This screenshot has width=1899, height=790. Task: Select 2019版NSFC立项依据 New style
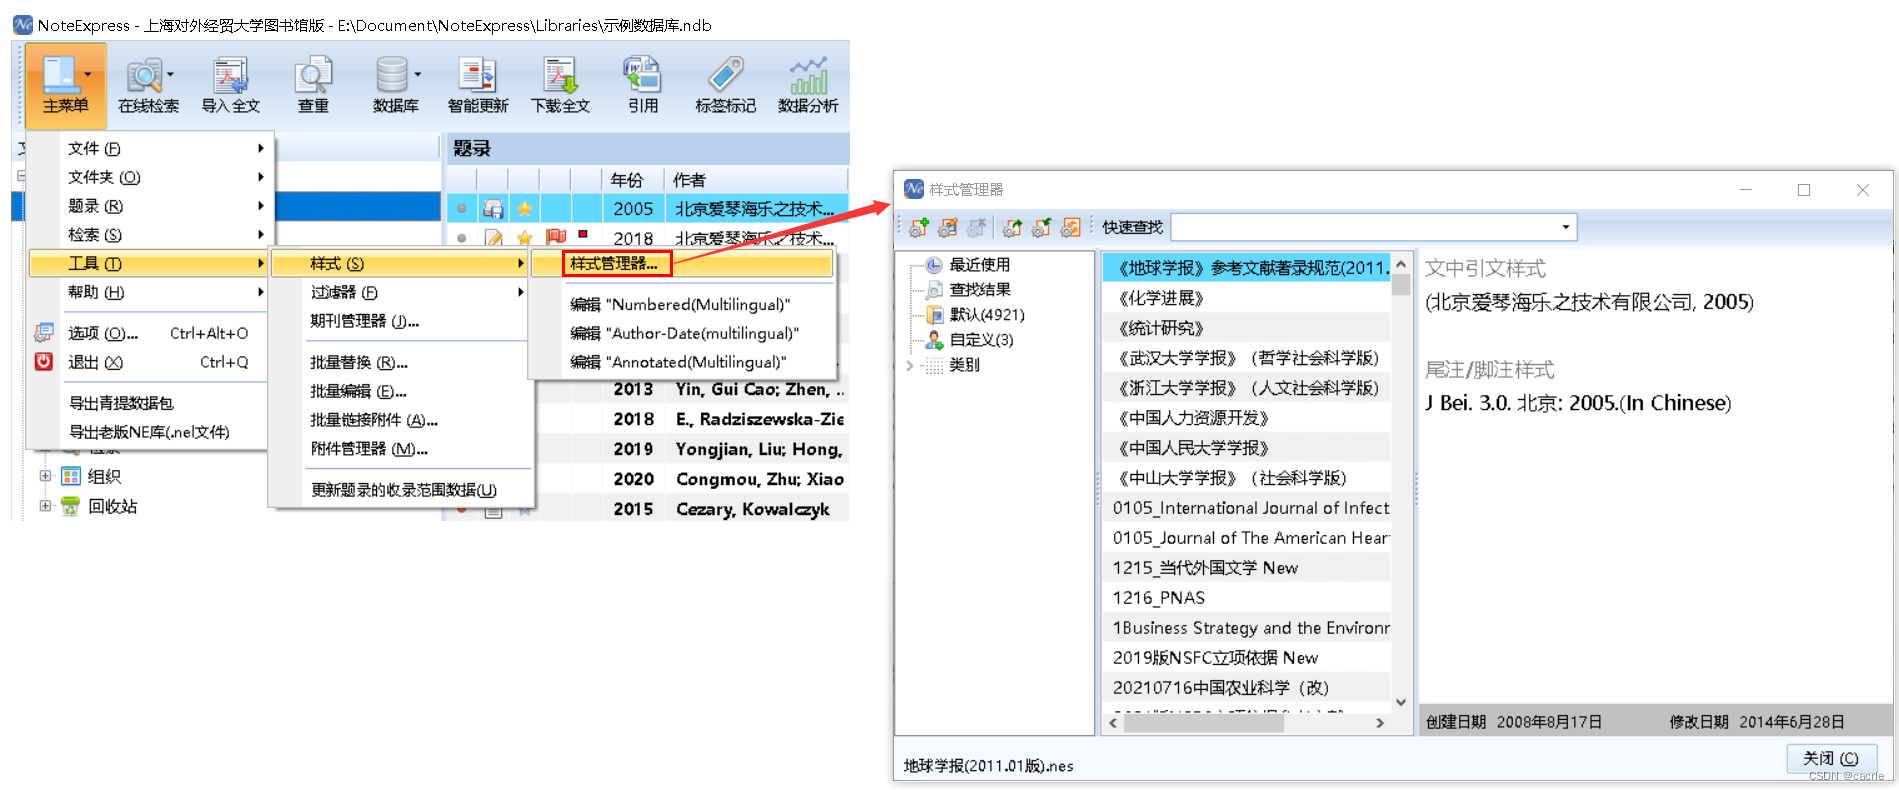coord(1246,658)
